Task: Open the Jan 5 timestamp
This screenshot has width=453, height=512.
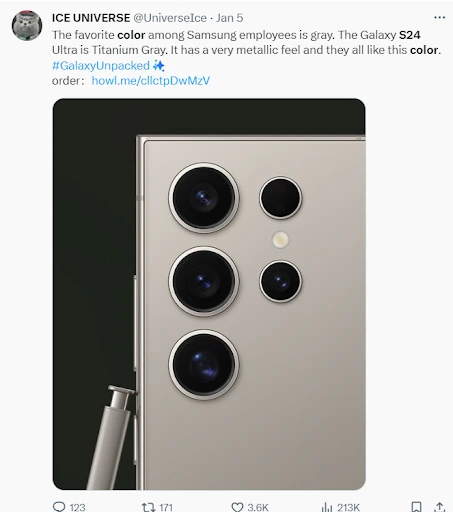Action: (x=230, y=18)
